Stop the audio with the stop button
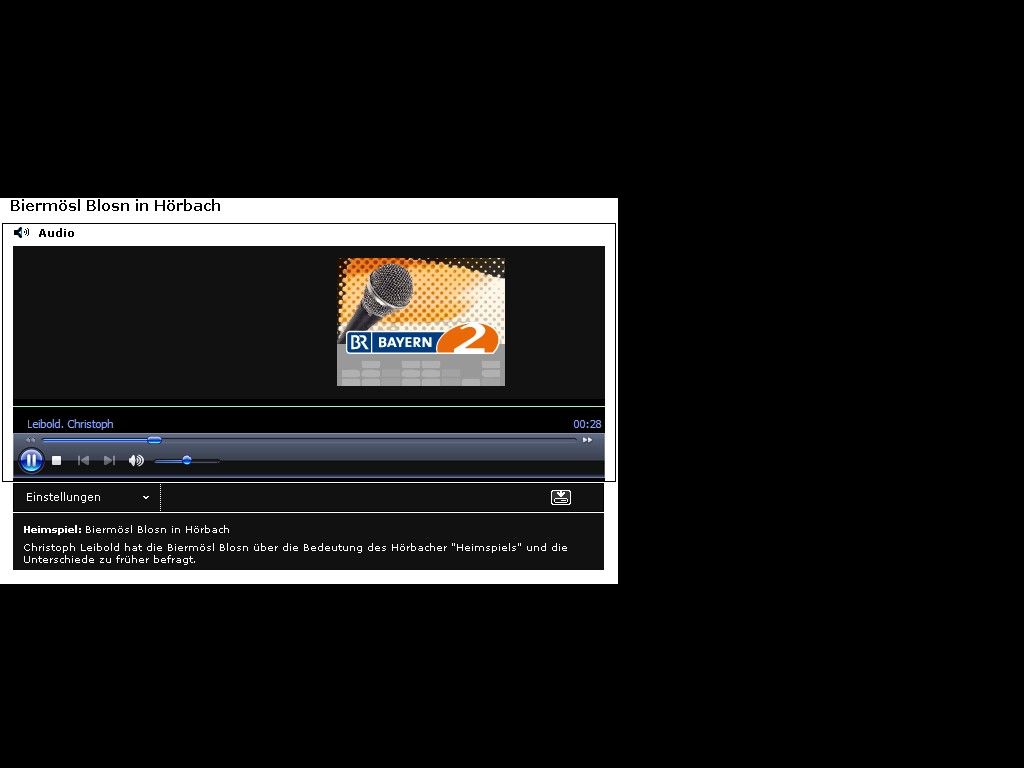 (57, 460)
